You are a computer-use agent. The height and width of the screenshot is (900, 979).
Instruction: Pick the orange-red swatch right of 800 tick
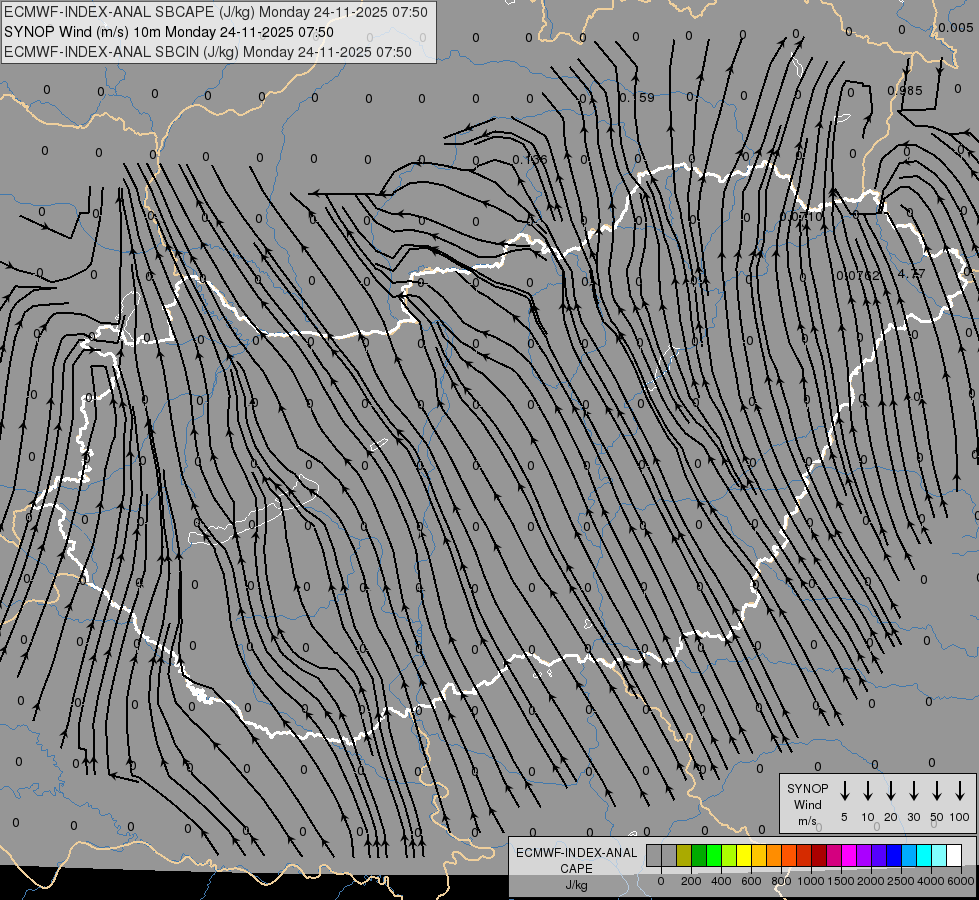[789, 855]
